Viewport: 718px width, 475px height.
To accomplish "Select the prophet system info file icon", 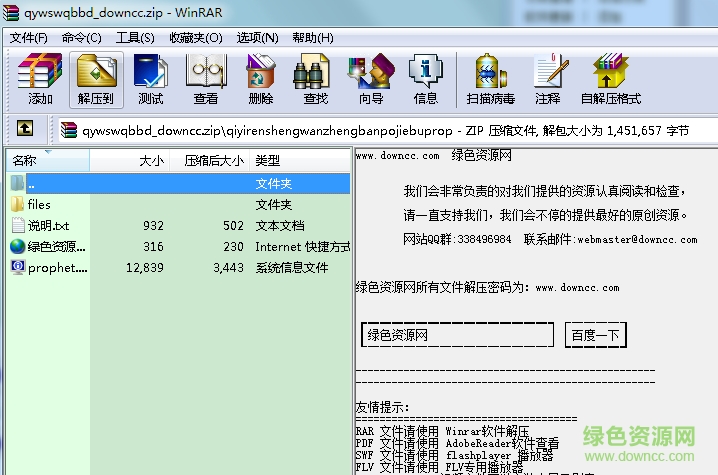I will click(18, 268).
